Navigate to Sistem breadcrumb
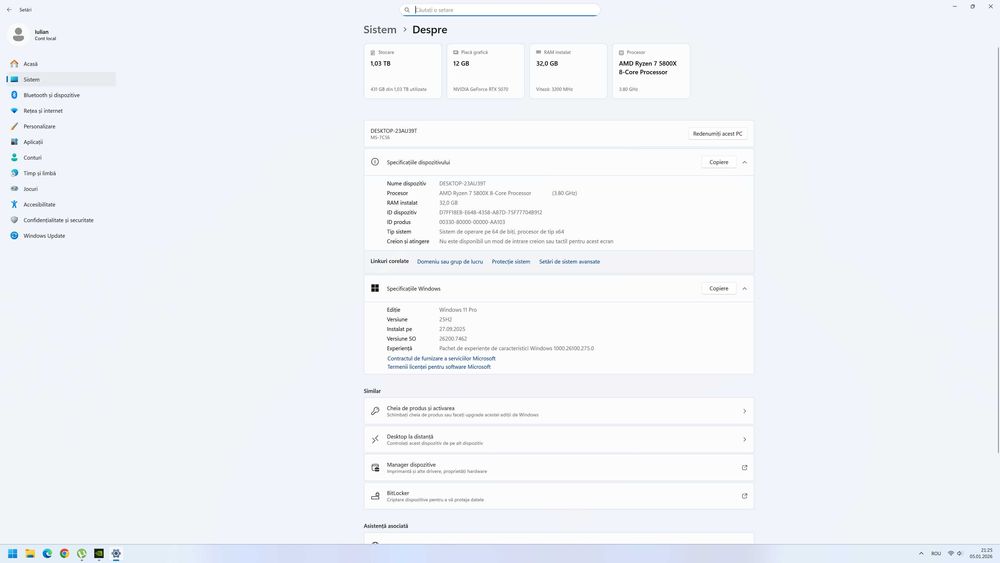The image size is (1000, 563). pos(380,30)
